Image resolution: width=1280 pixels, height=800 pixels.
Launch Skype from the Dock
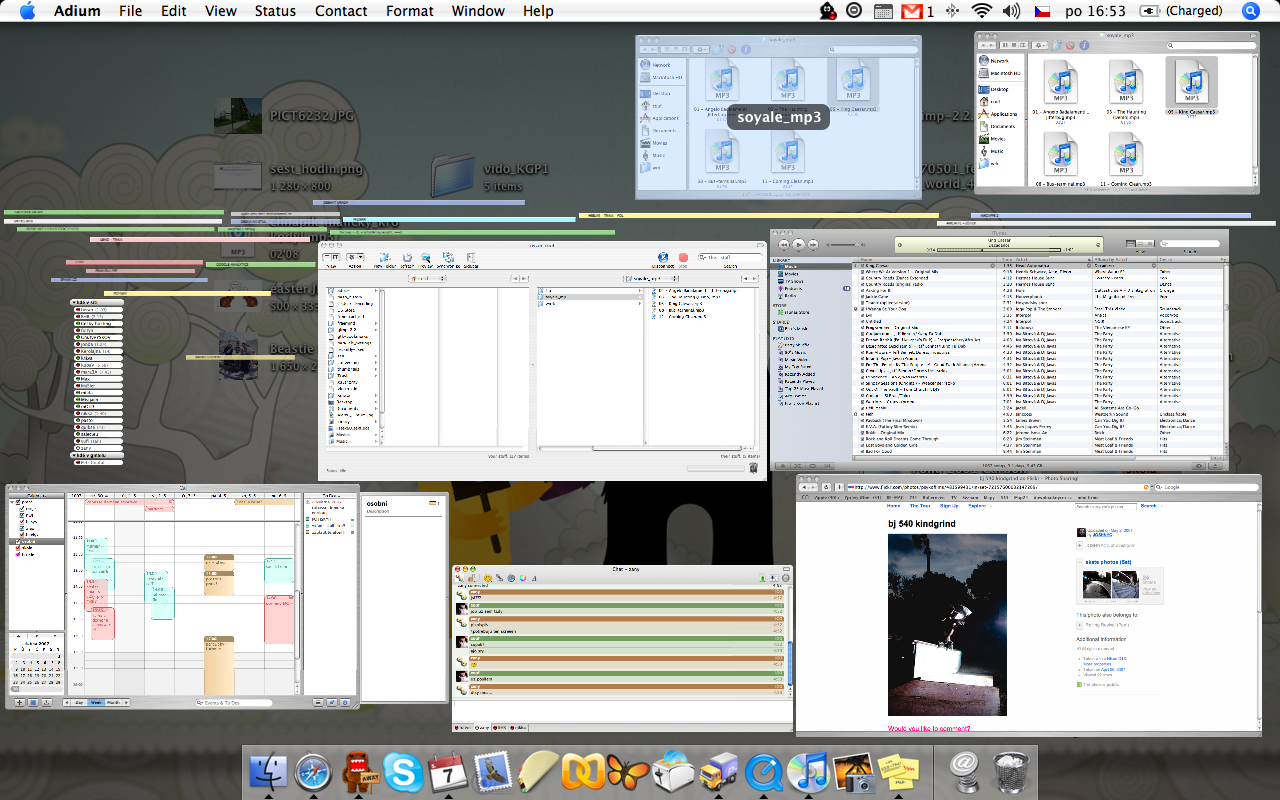coord(403,772)
